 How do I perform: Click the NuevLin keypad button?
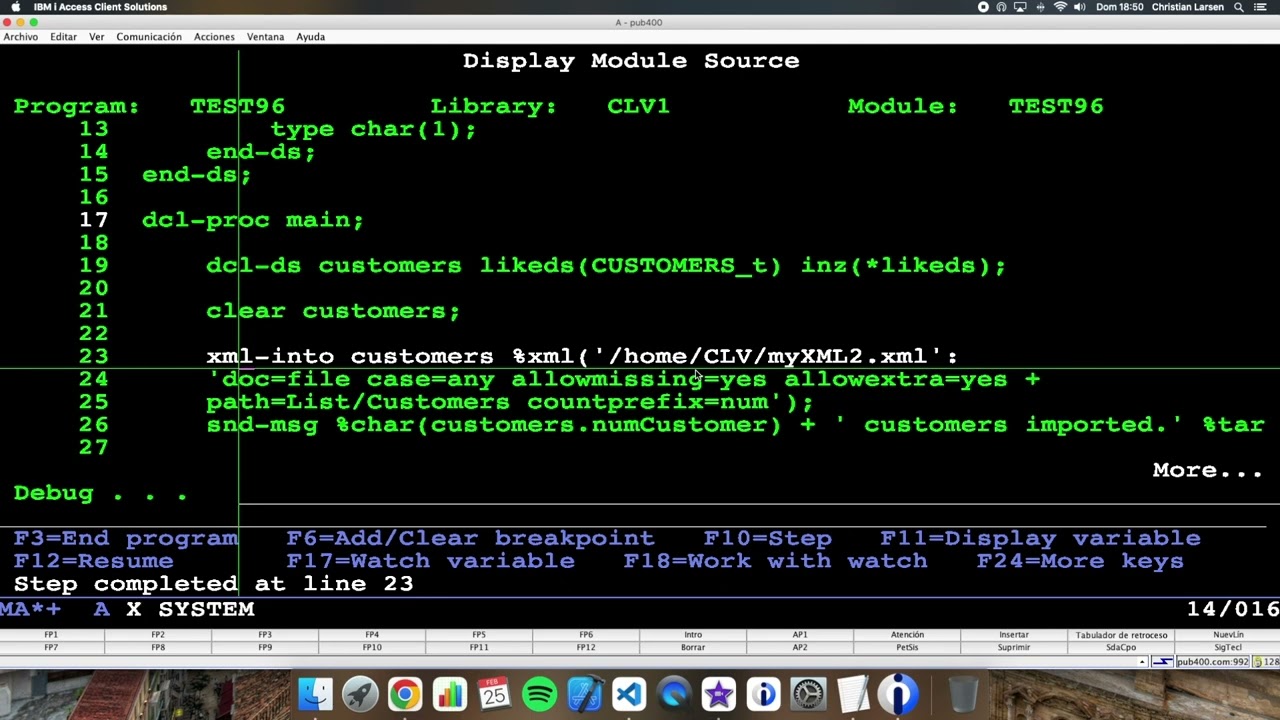pyautogui.click(x=1228, y=634)
